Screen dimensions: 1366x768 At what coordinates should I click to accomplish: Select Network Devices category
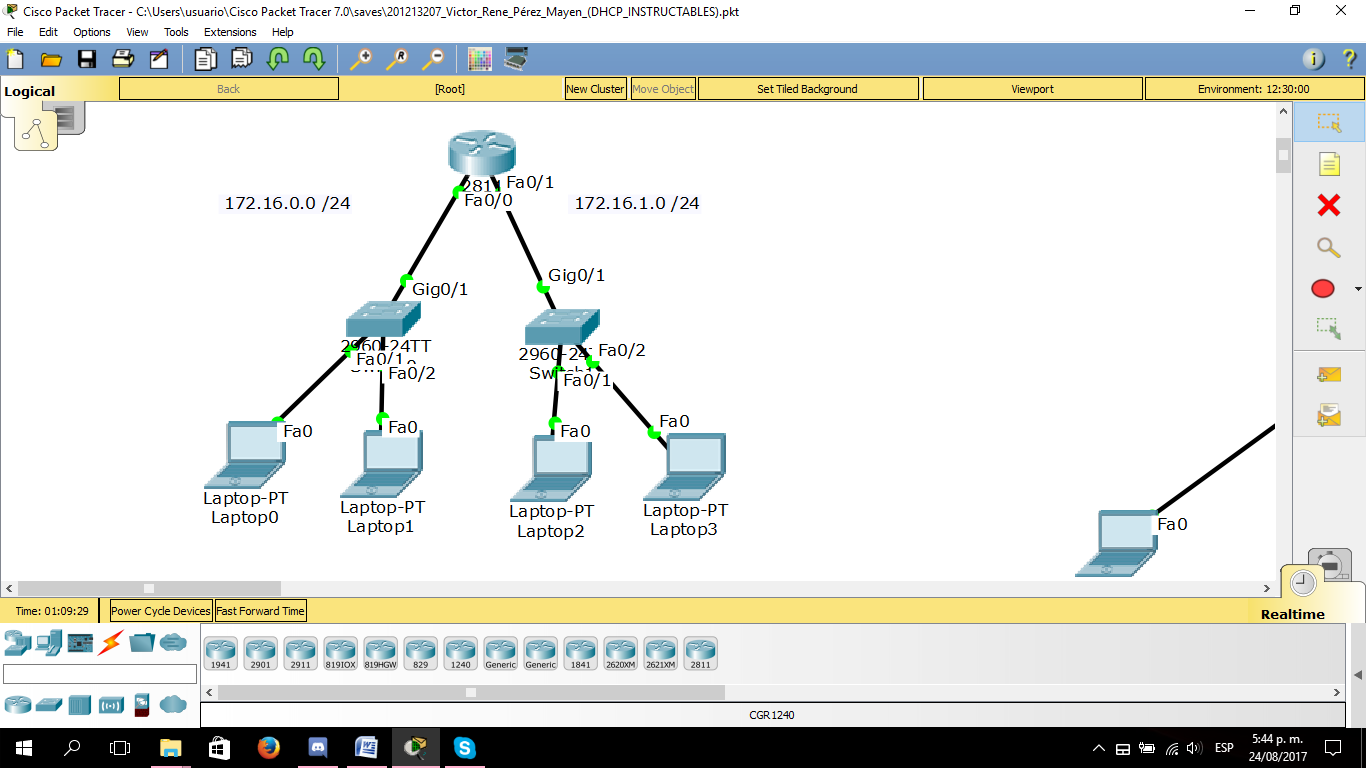(17, 642)
